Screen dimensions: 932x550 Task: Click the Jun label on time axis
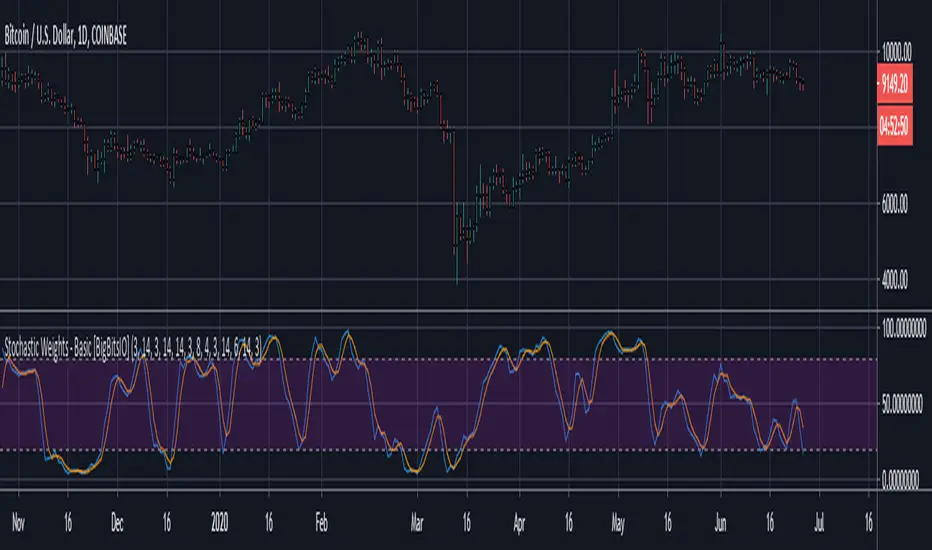click(x=720, y=523)
